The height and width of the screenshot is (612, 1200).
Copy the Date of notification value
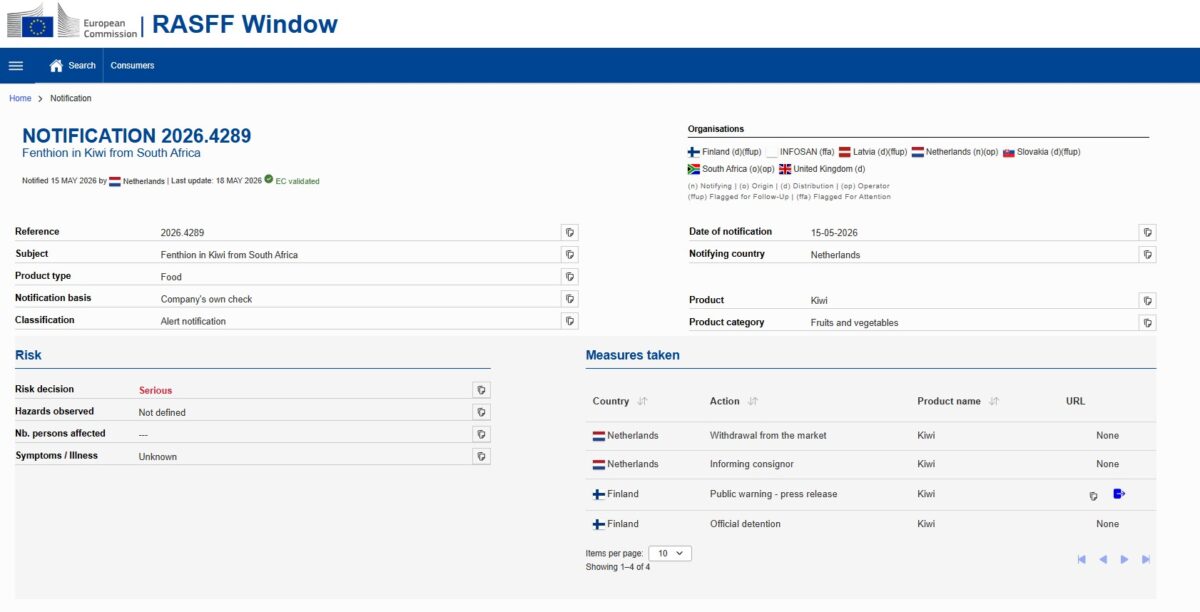[1148, 232]
